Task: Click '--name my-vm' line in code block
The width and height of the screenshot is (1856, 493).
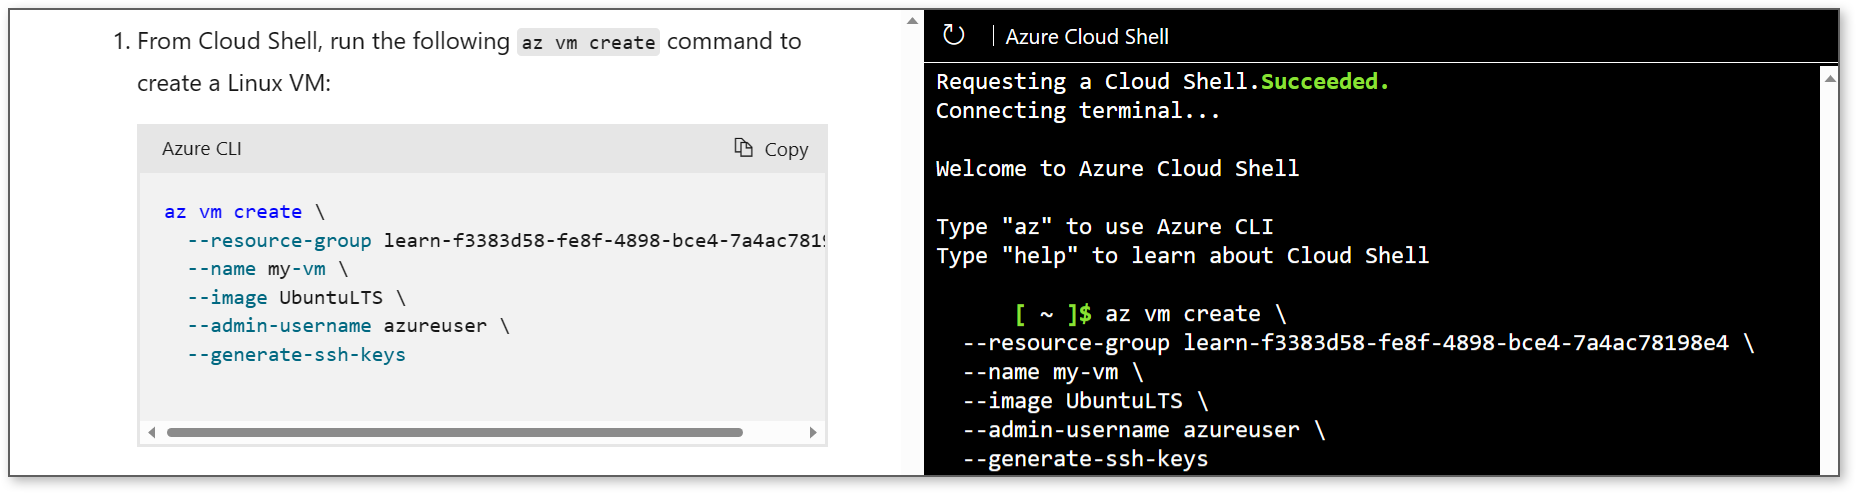Action: click(x=268, y=269)
